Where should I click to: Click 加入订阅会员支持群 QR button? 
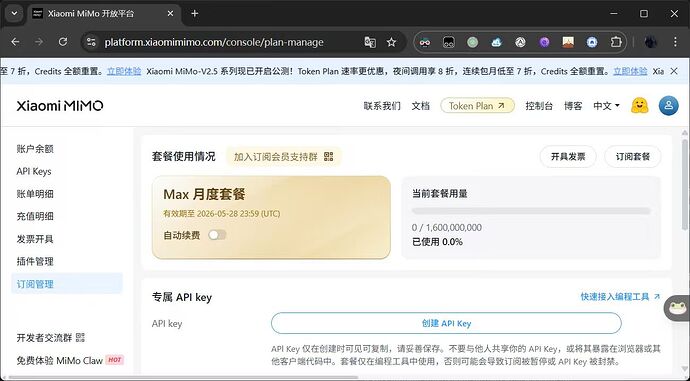point(284,157)
